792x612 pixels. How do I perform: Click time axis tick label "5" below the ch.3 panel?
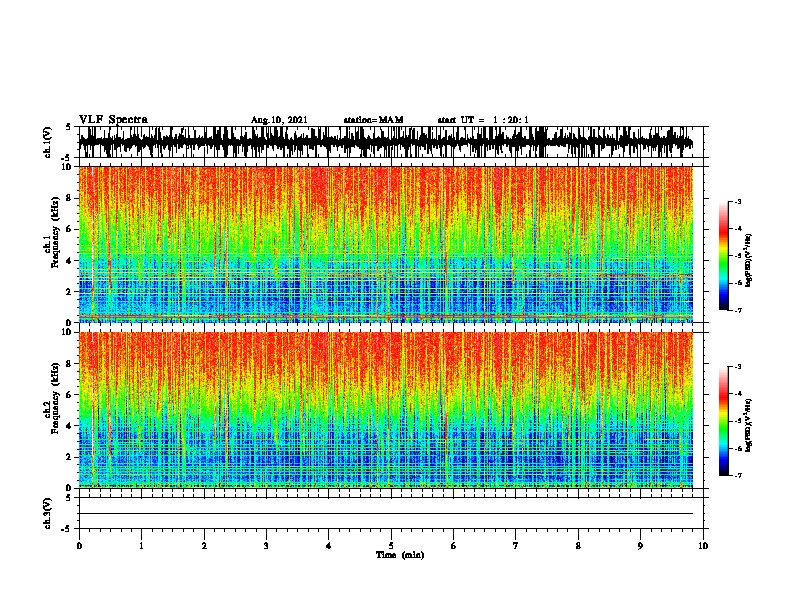[x=391, y=546]
